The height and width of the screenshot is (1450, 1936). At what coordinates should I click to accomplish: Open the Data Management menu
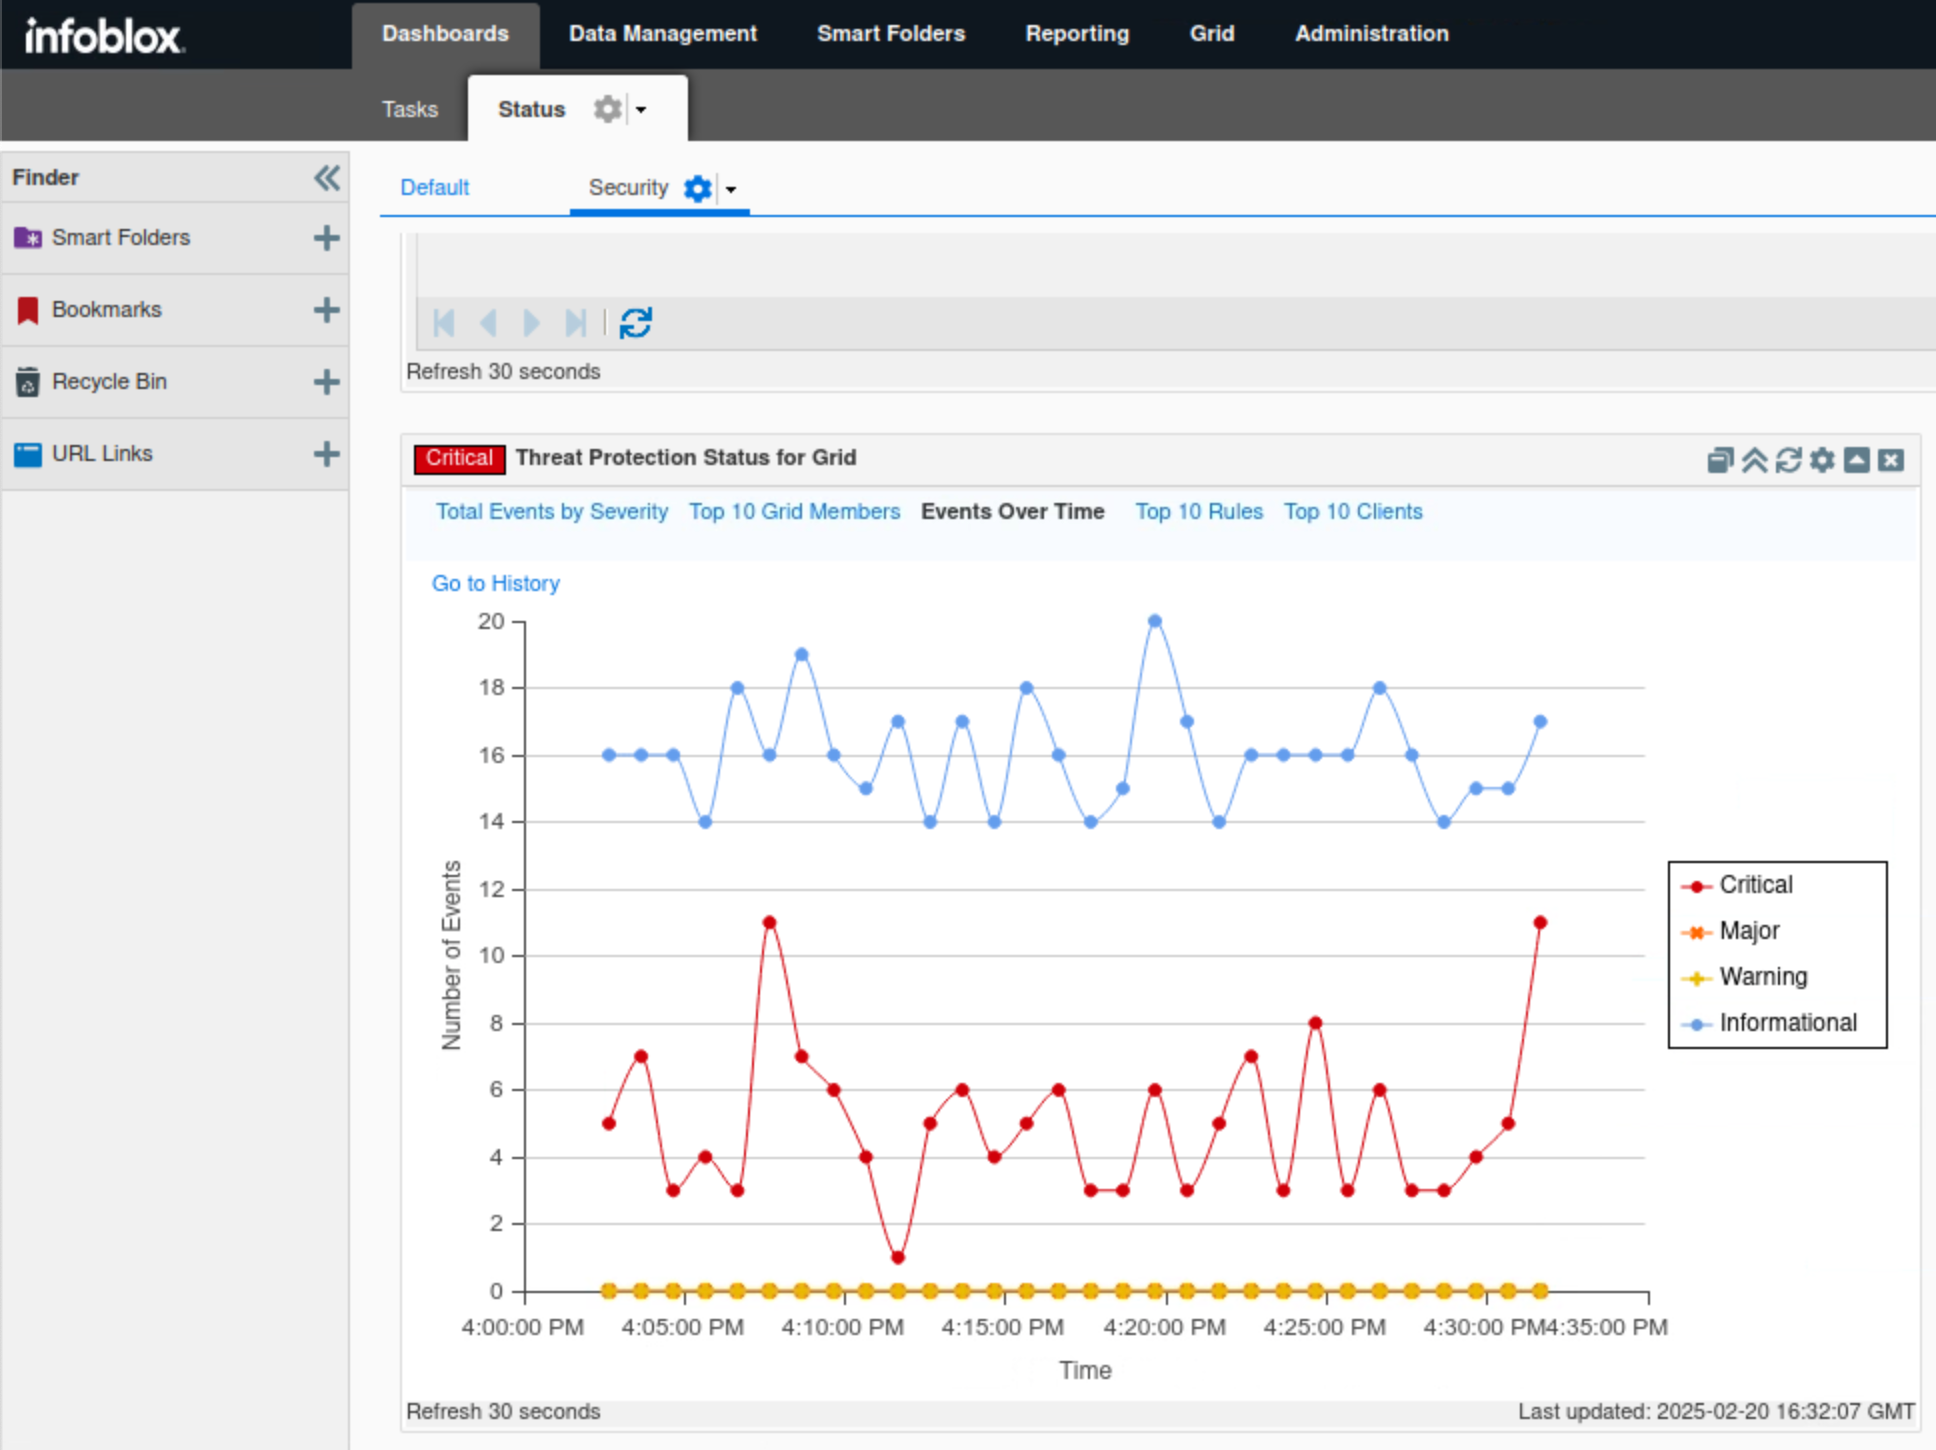coord(662,34)
